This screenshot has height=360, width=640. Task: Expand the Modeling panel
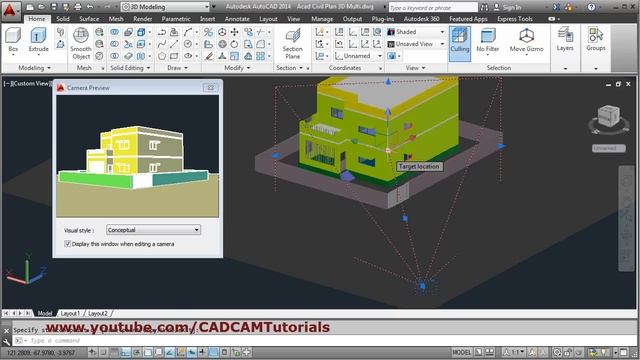pos(34,68)
